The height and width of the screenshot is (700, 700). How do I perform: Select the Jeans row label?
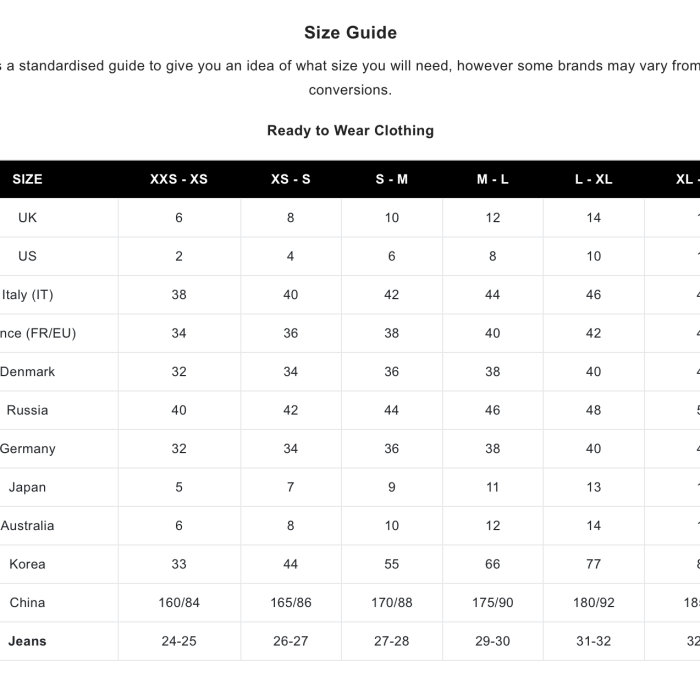27,641
